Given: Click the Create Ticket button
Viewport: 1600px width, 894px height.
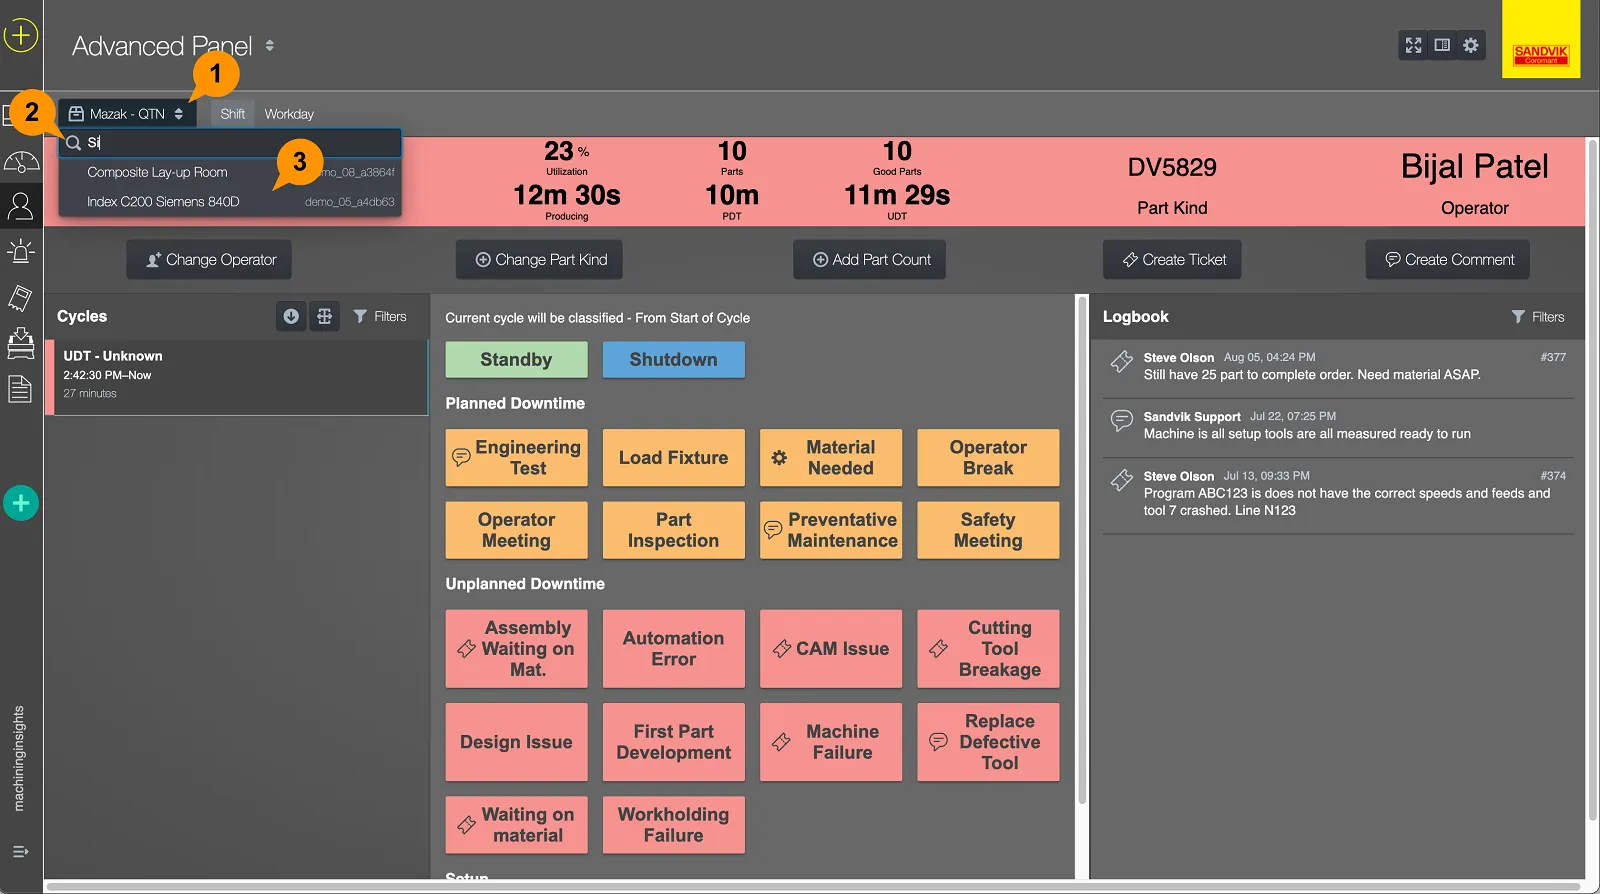Looking at the screenshot, I should click(x=1173, y=260).
